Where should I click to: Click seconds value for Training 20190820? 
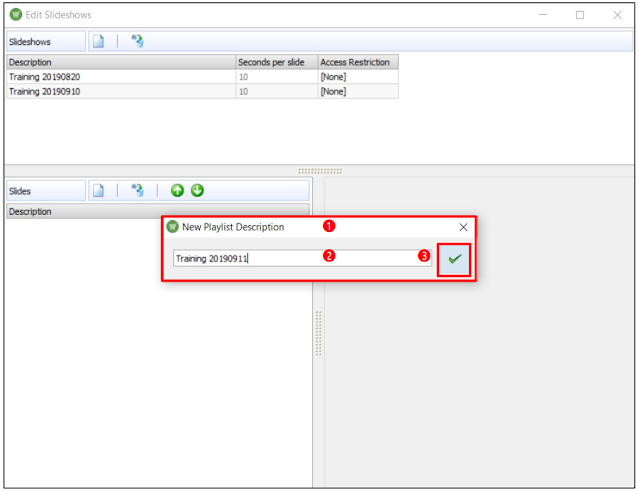coord(277,77)
